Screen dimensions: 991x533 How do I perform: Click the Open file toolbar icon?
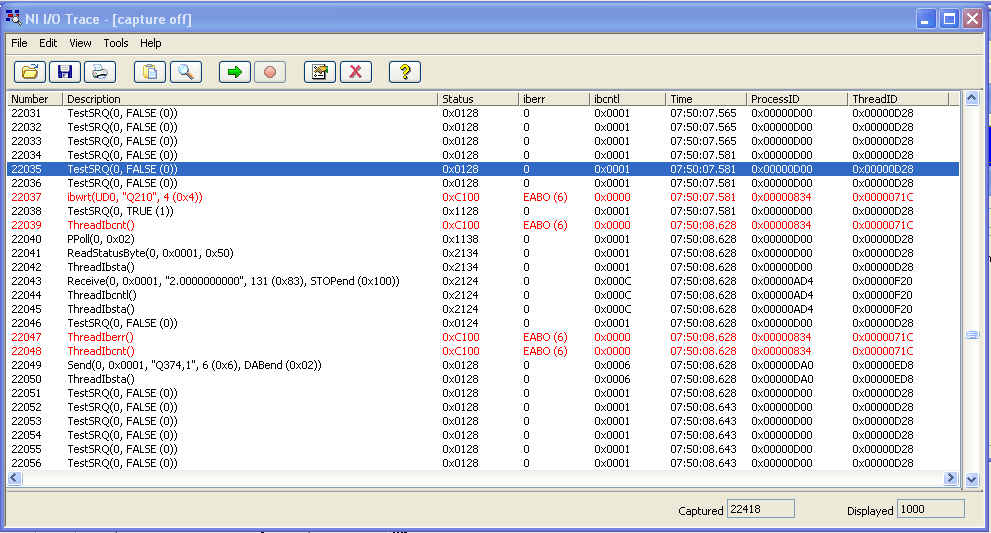(x=30, y=71)
